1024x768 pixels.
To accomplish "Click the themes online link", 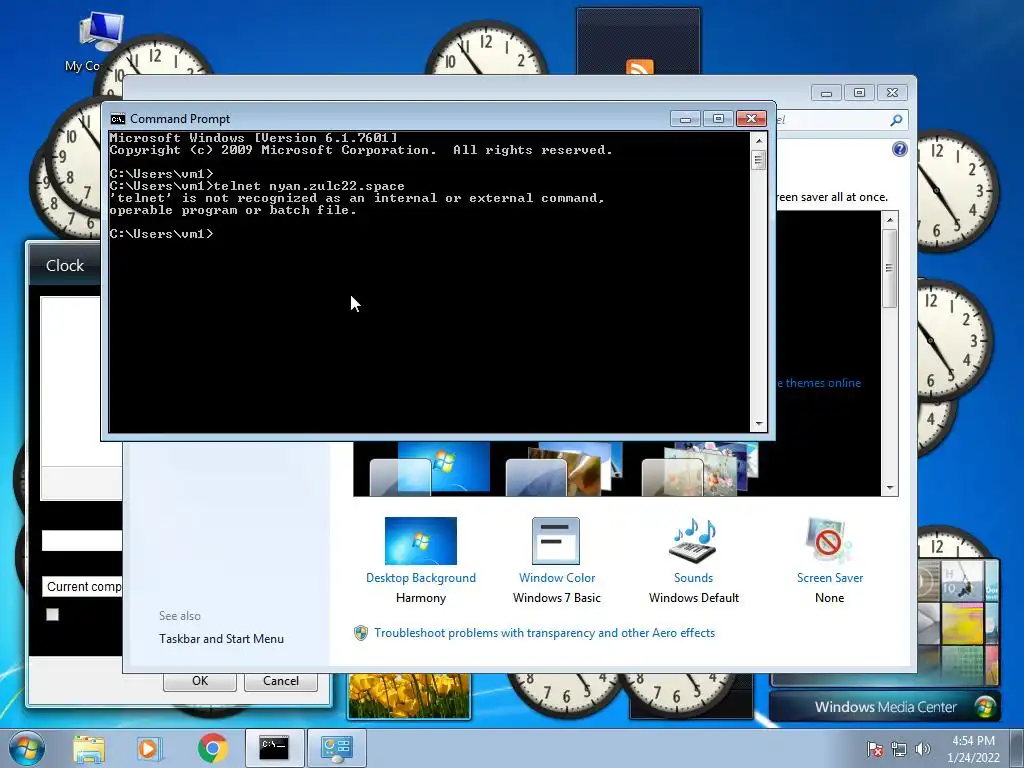I will click(x=818, y=383).
